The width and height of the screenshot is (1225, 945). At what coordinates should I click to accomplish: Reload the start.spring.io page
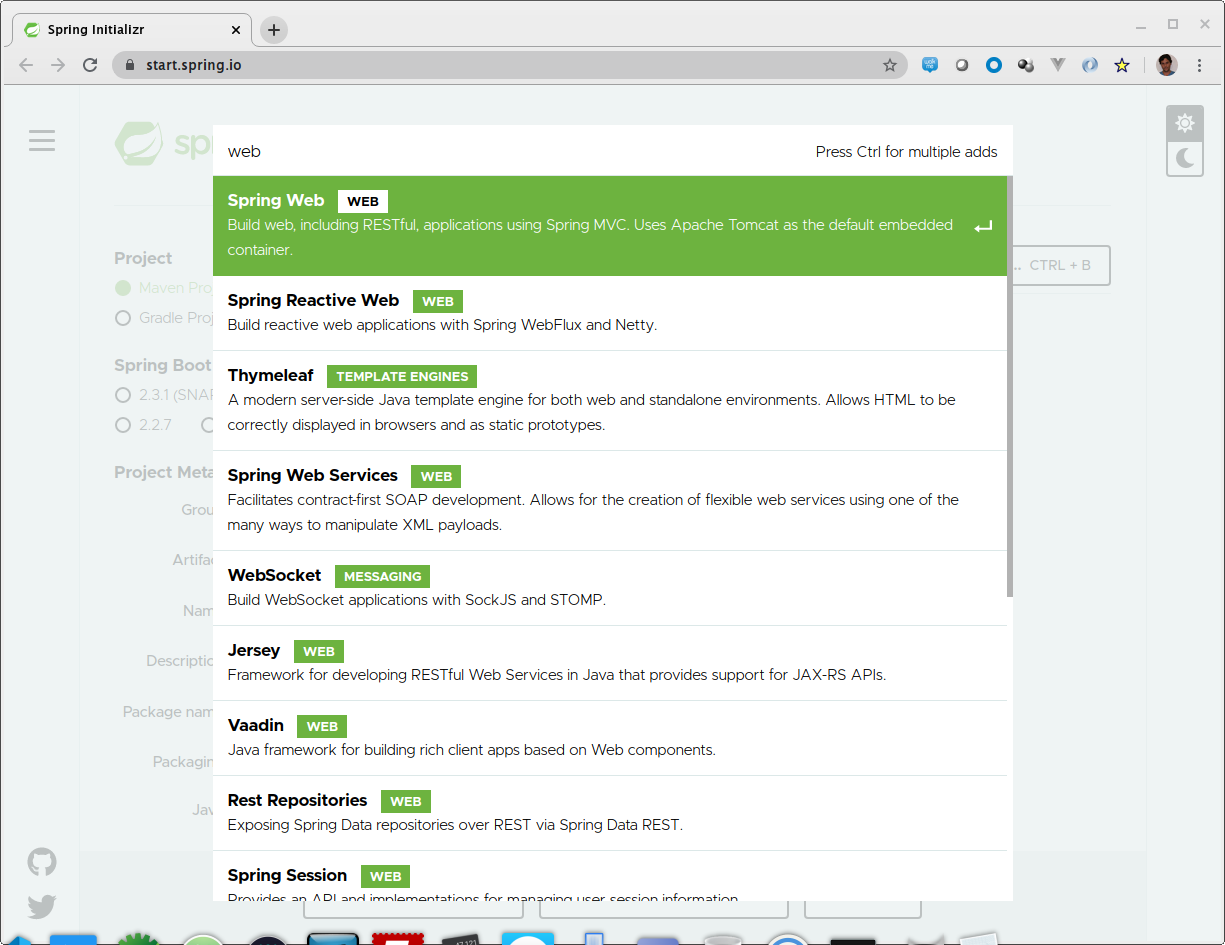[90, 65]
